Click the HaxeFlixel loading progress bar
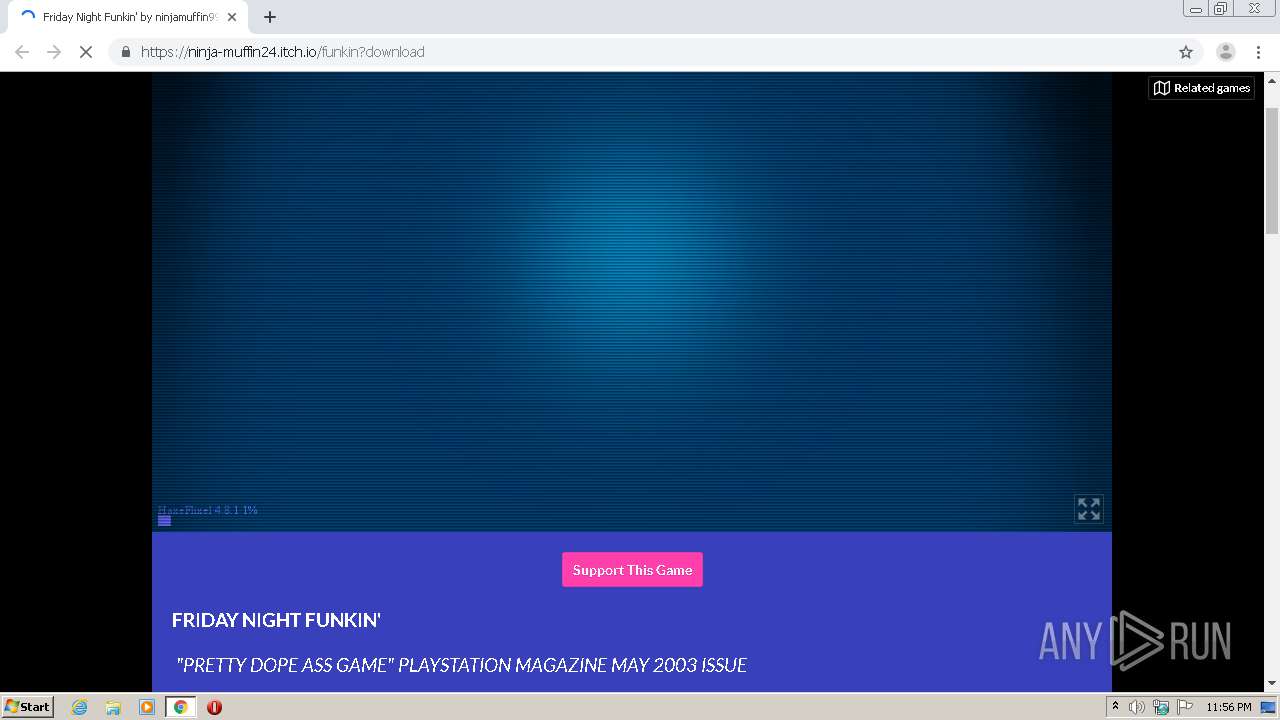 coord(164,521)
